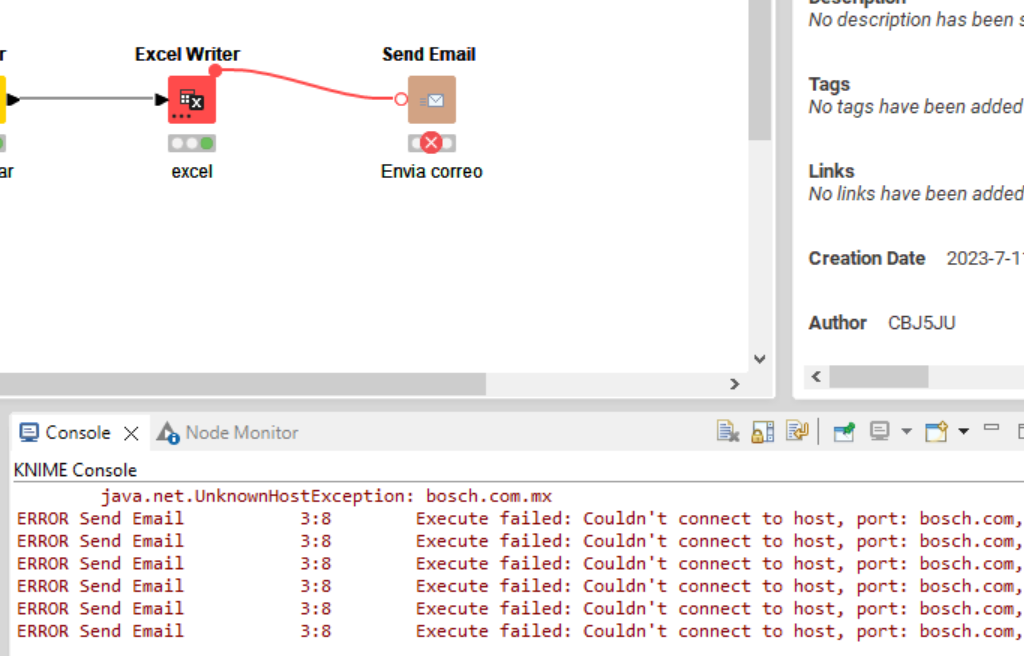Image resolution: width=1024 pixels, height=656 pixels.
Task: Click the red error mark under Send Email
Action: (x=431, y=142)
